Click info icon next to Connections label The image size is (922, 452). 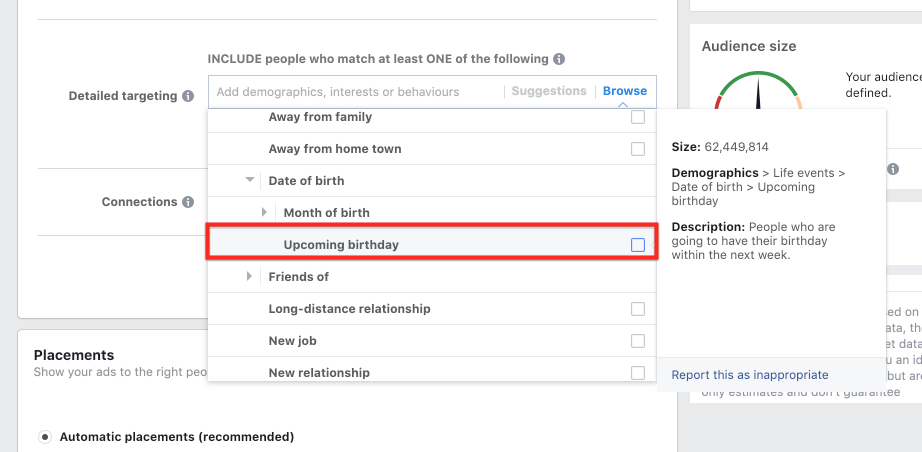point(188,202)
